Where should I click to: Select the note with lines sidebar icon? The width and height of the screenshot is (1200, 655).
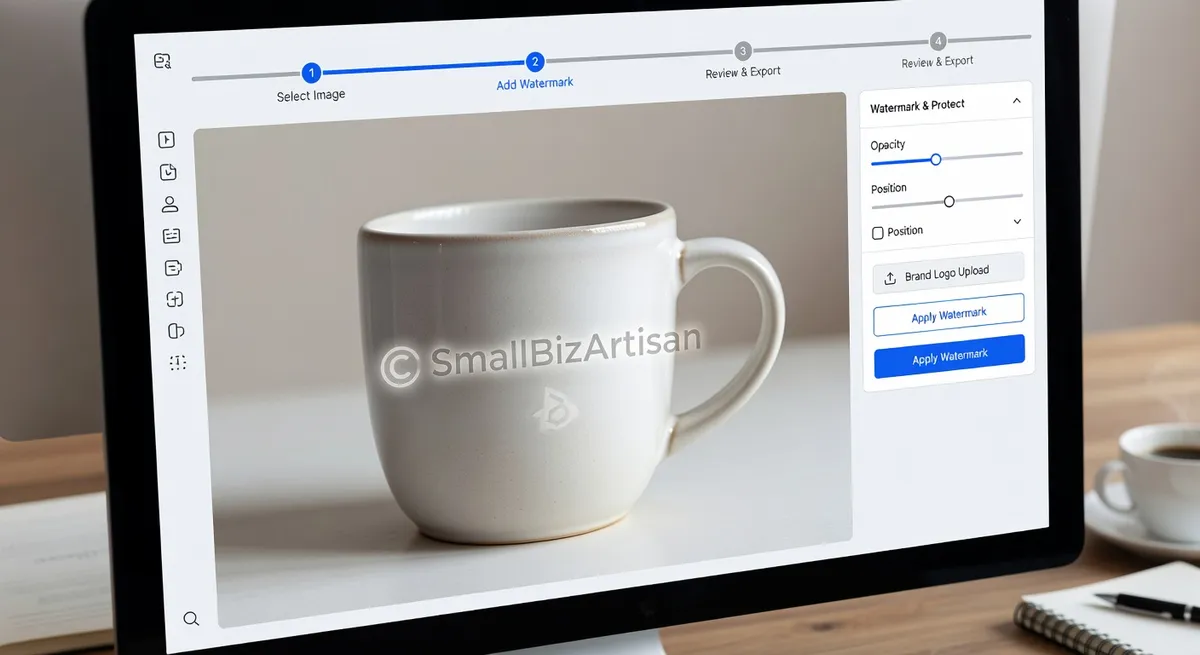(x=173, y=268)
